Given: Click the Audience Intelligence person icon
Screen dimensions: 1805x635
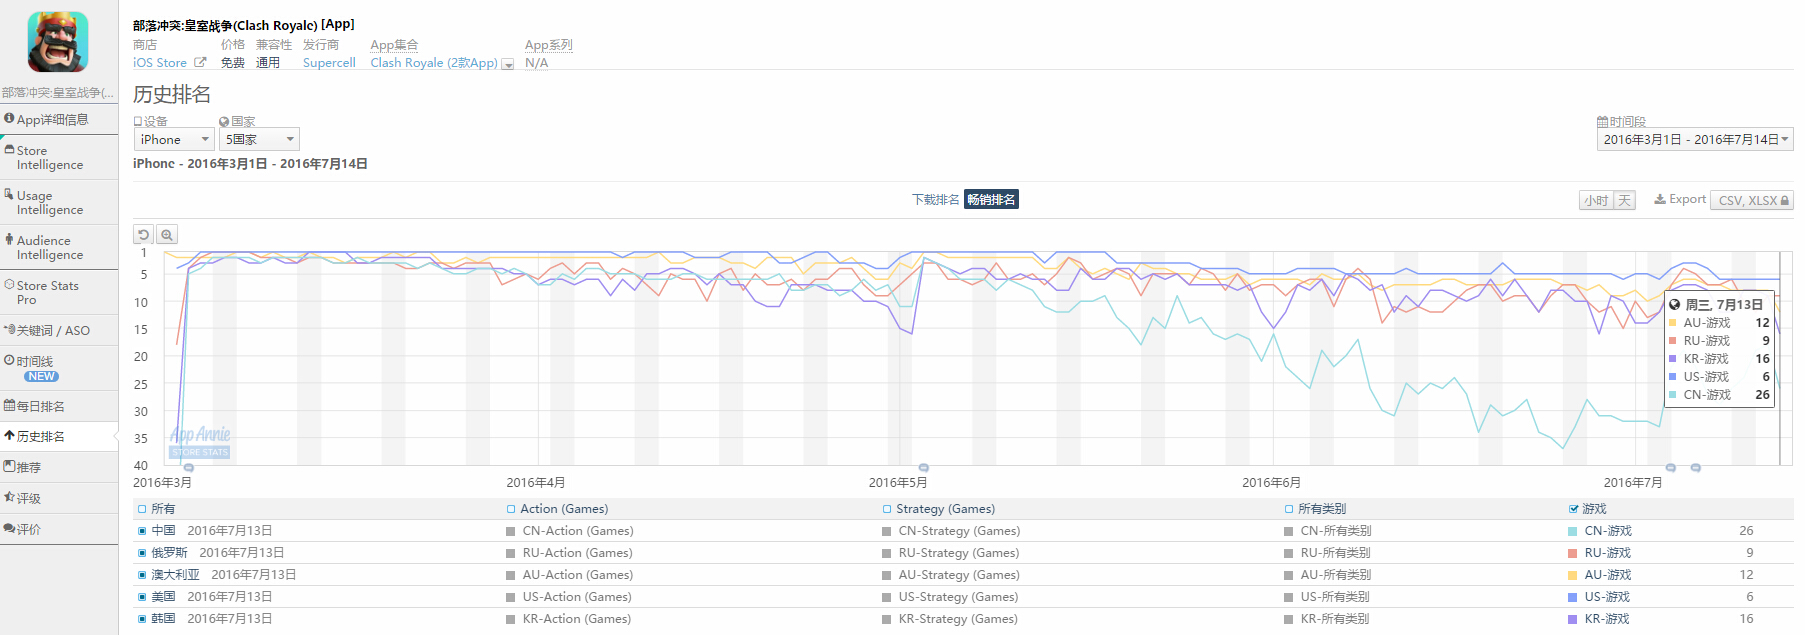Looking at the screenshot, I should [x=9, y=240].
